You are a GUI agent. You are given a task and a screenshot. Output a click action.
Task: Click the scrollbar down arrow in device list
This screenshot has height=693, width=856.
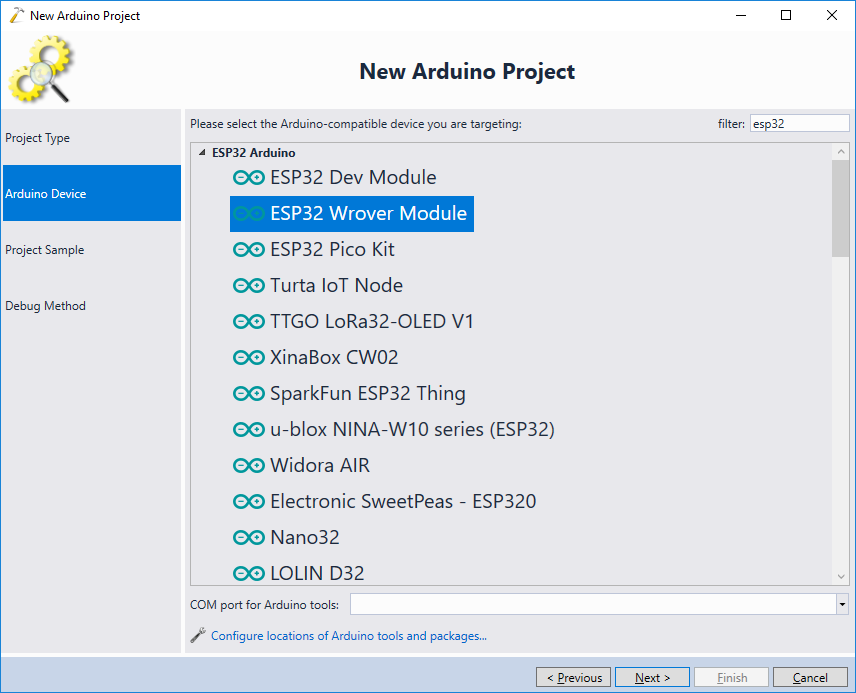(x=841, y=577)
